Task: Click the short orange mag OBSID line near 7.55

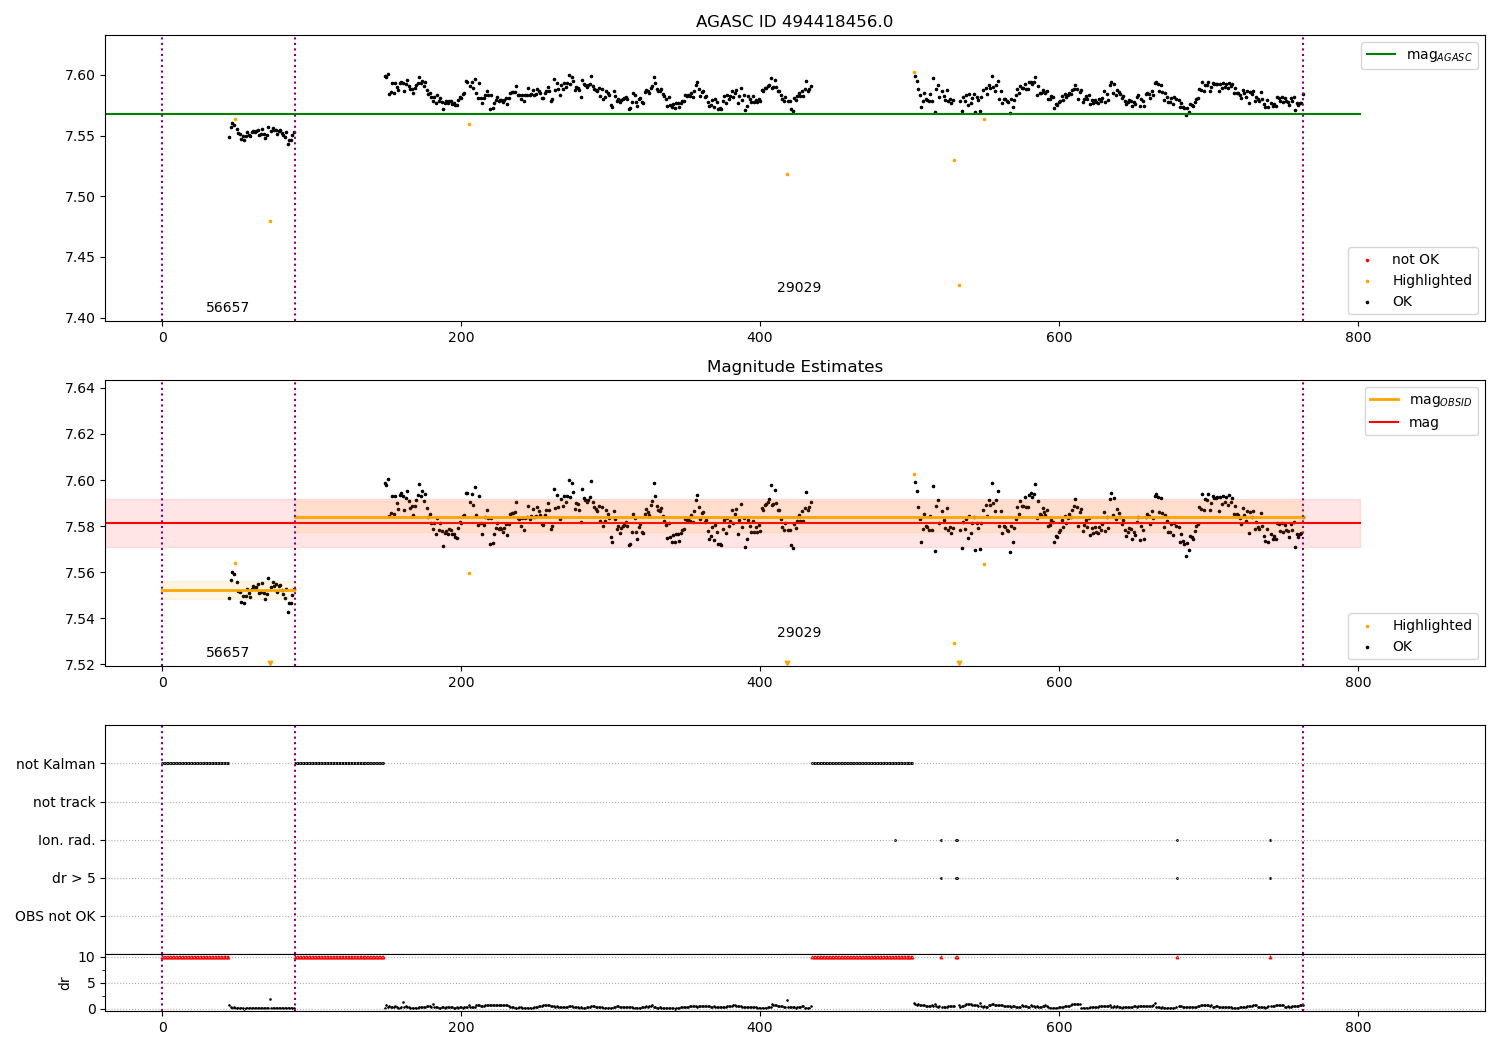Action: 228,590
